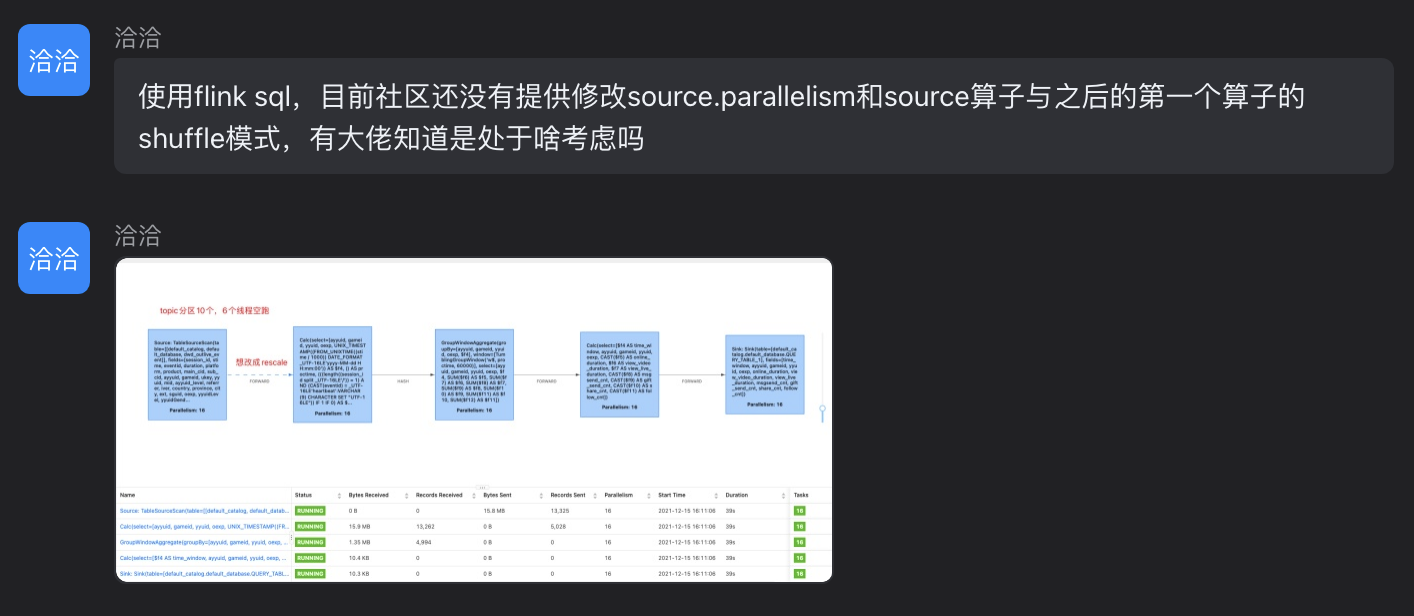1414x616 pixels.
Task: Click the Source: TableSourceScan node in the graph
Action: pyautogui.click(x=188, y=374)
